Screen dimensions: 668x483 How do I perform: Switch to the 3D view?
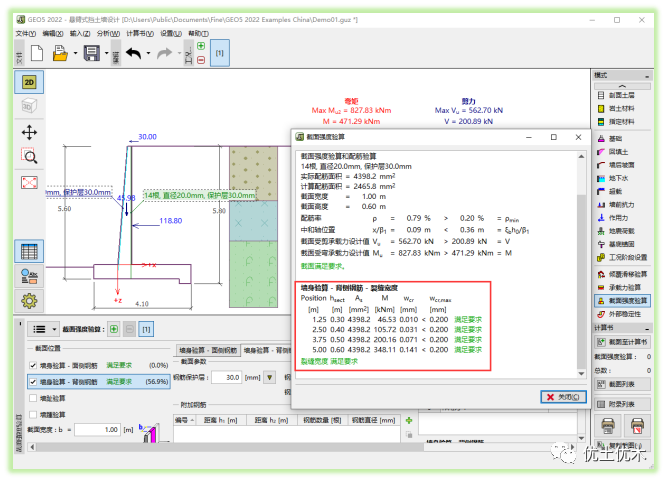coord(29,106)
